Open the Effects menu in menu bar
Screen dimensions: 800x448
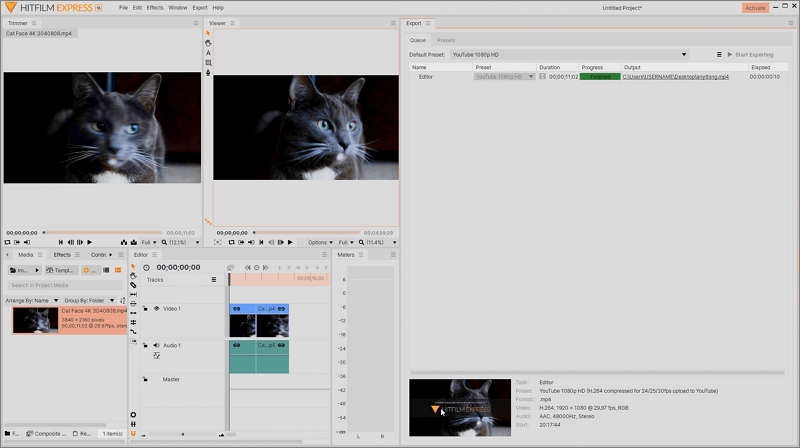155,8
